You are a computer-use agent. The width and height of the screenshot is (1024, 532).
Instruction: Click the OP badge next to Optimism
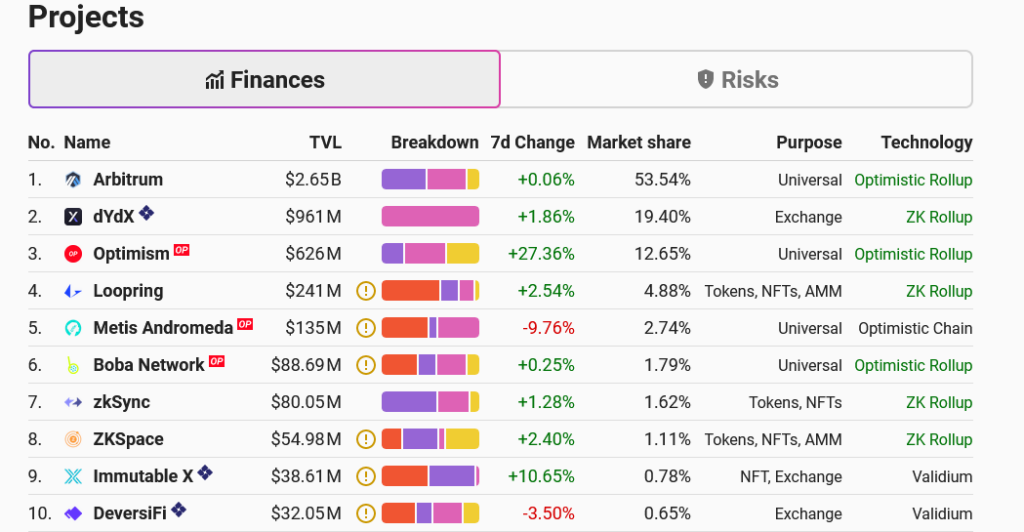click(182, 250)
